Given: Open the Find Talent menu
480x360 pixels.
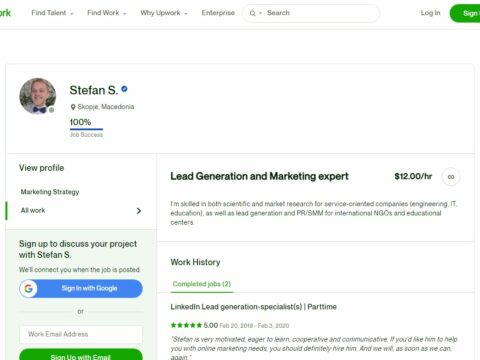Looking at the screenshot, I should point(52,13).
